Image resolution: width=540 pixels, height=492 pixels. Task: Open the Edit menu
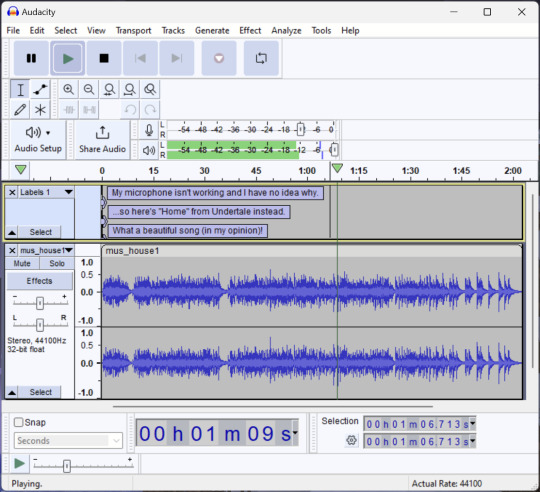[37, 31]
